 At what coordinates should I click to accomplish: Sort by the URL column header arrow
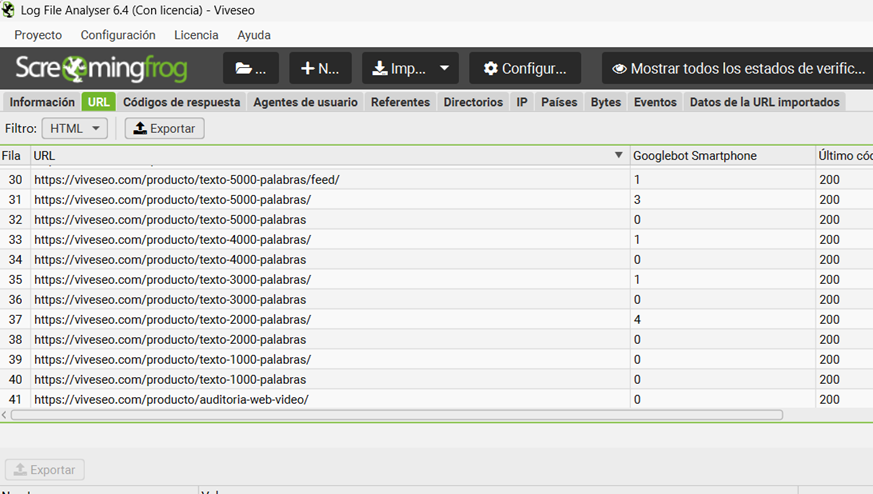(619, 156)
